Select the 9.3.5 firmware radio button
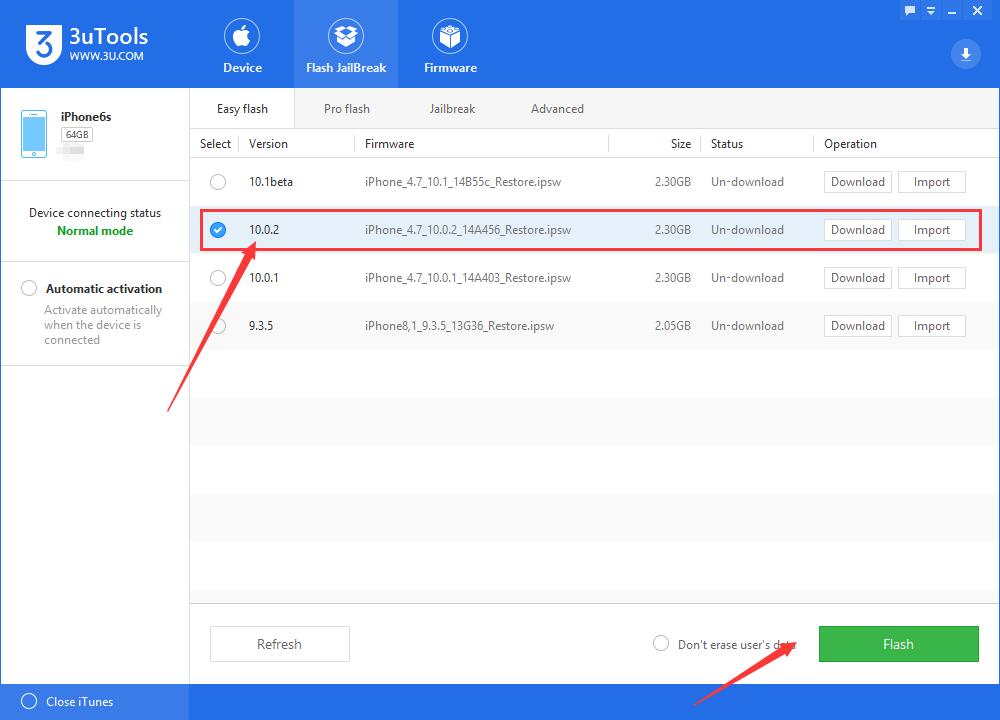The image size is (1000, 720). point(218,326)
